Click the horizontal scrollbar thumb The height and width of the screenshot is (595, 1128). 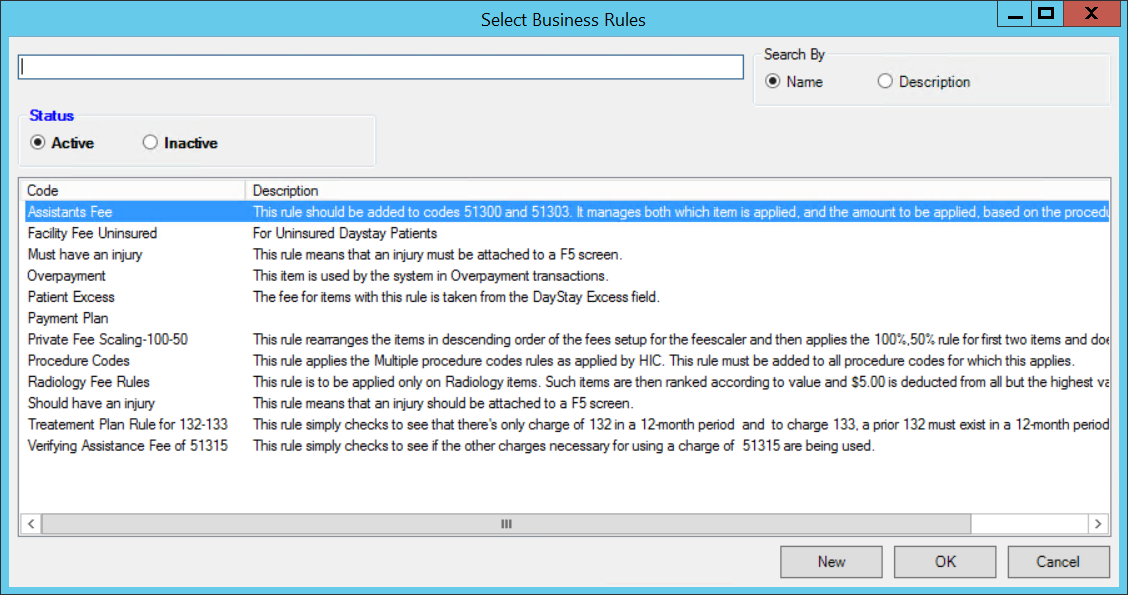tap(506, 524)
